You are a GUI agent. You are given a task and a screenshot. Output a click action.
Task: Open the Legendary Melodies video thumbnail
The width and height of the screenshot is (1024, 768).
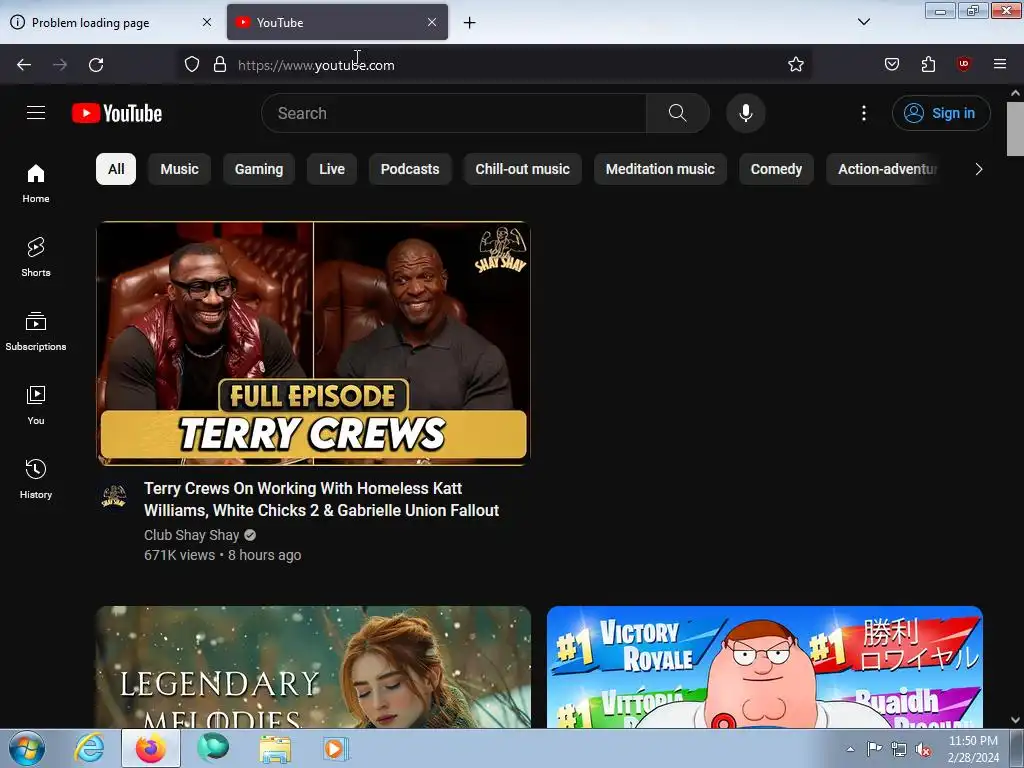tap(313, 667)
